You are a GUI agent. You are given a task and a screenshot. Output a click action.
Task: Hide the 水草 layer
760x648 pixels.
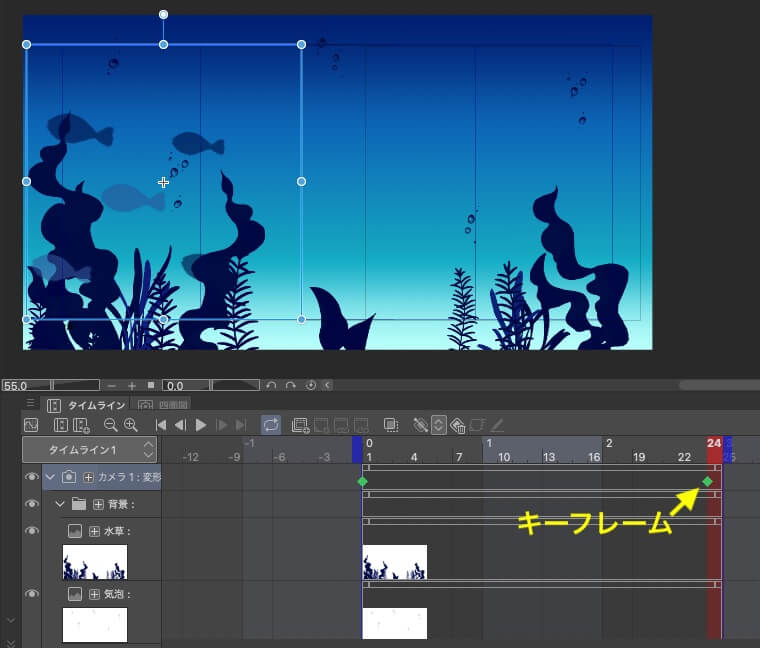click(x=32, y=531)
